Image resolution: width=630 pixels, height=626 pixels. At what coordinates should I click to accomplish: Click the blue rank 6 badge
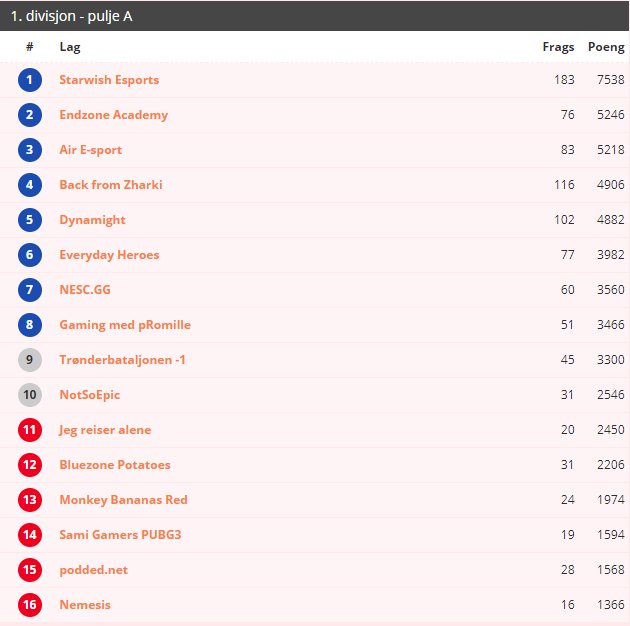[x=30, y=255]
